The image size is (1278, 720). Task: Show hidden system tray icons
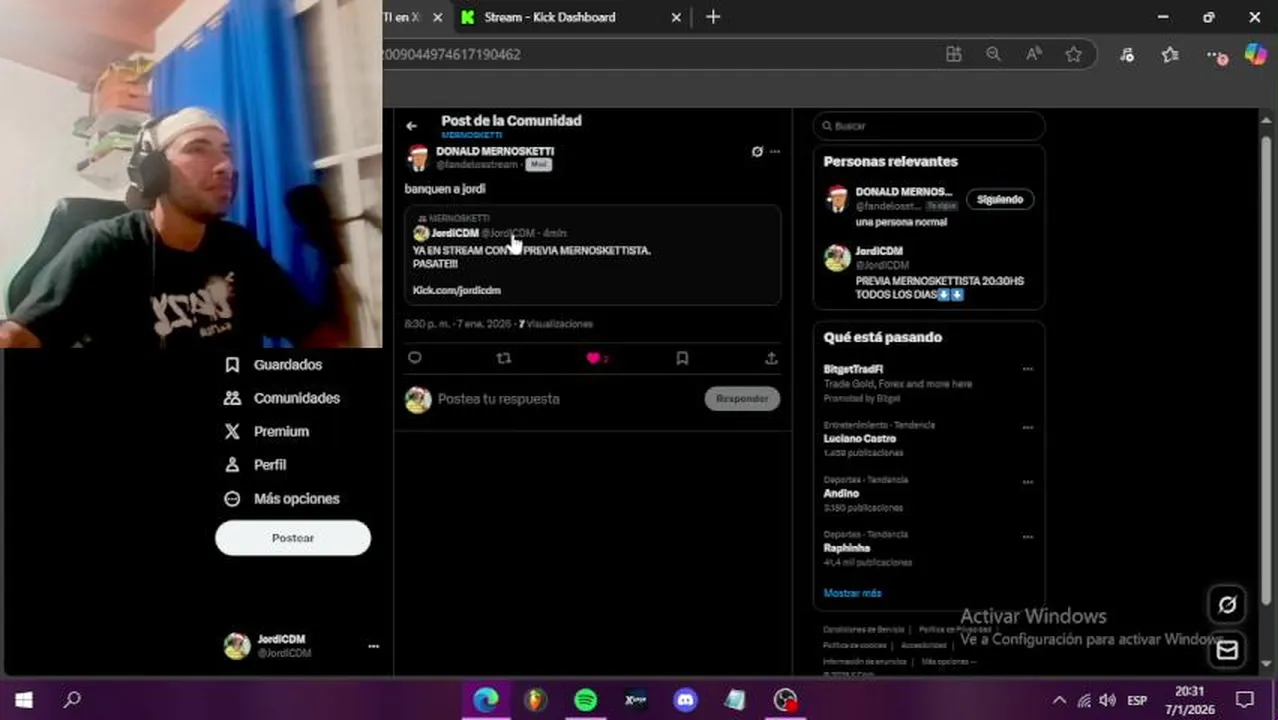[x=1060, y=700]
